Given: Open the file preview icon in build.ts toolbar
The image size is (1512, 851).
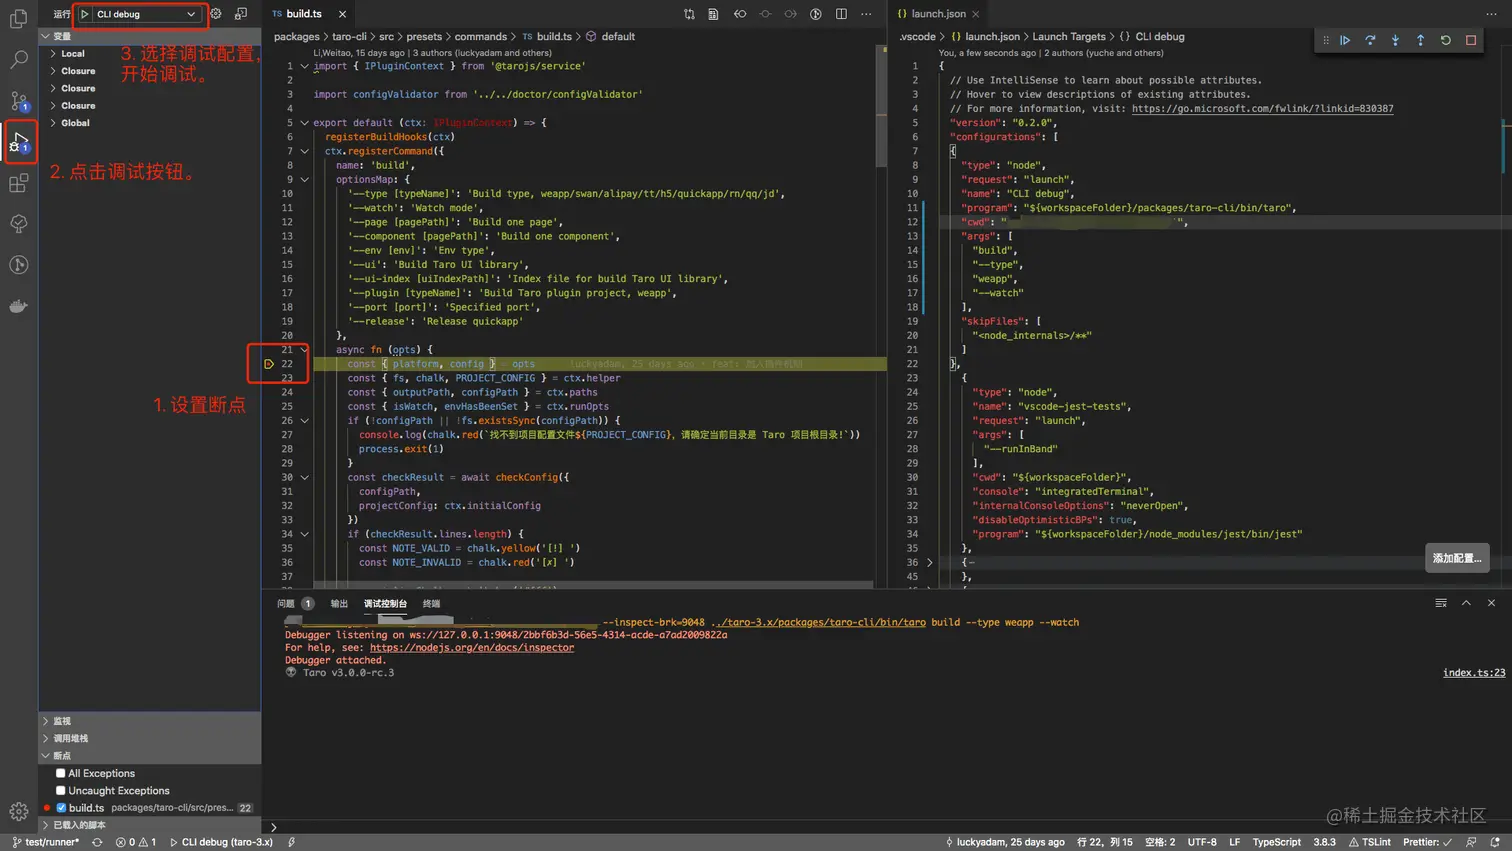Looking at the screenshot, I should [713, 14].
